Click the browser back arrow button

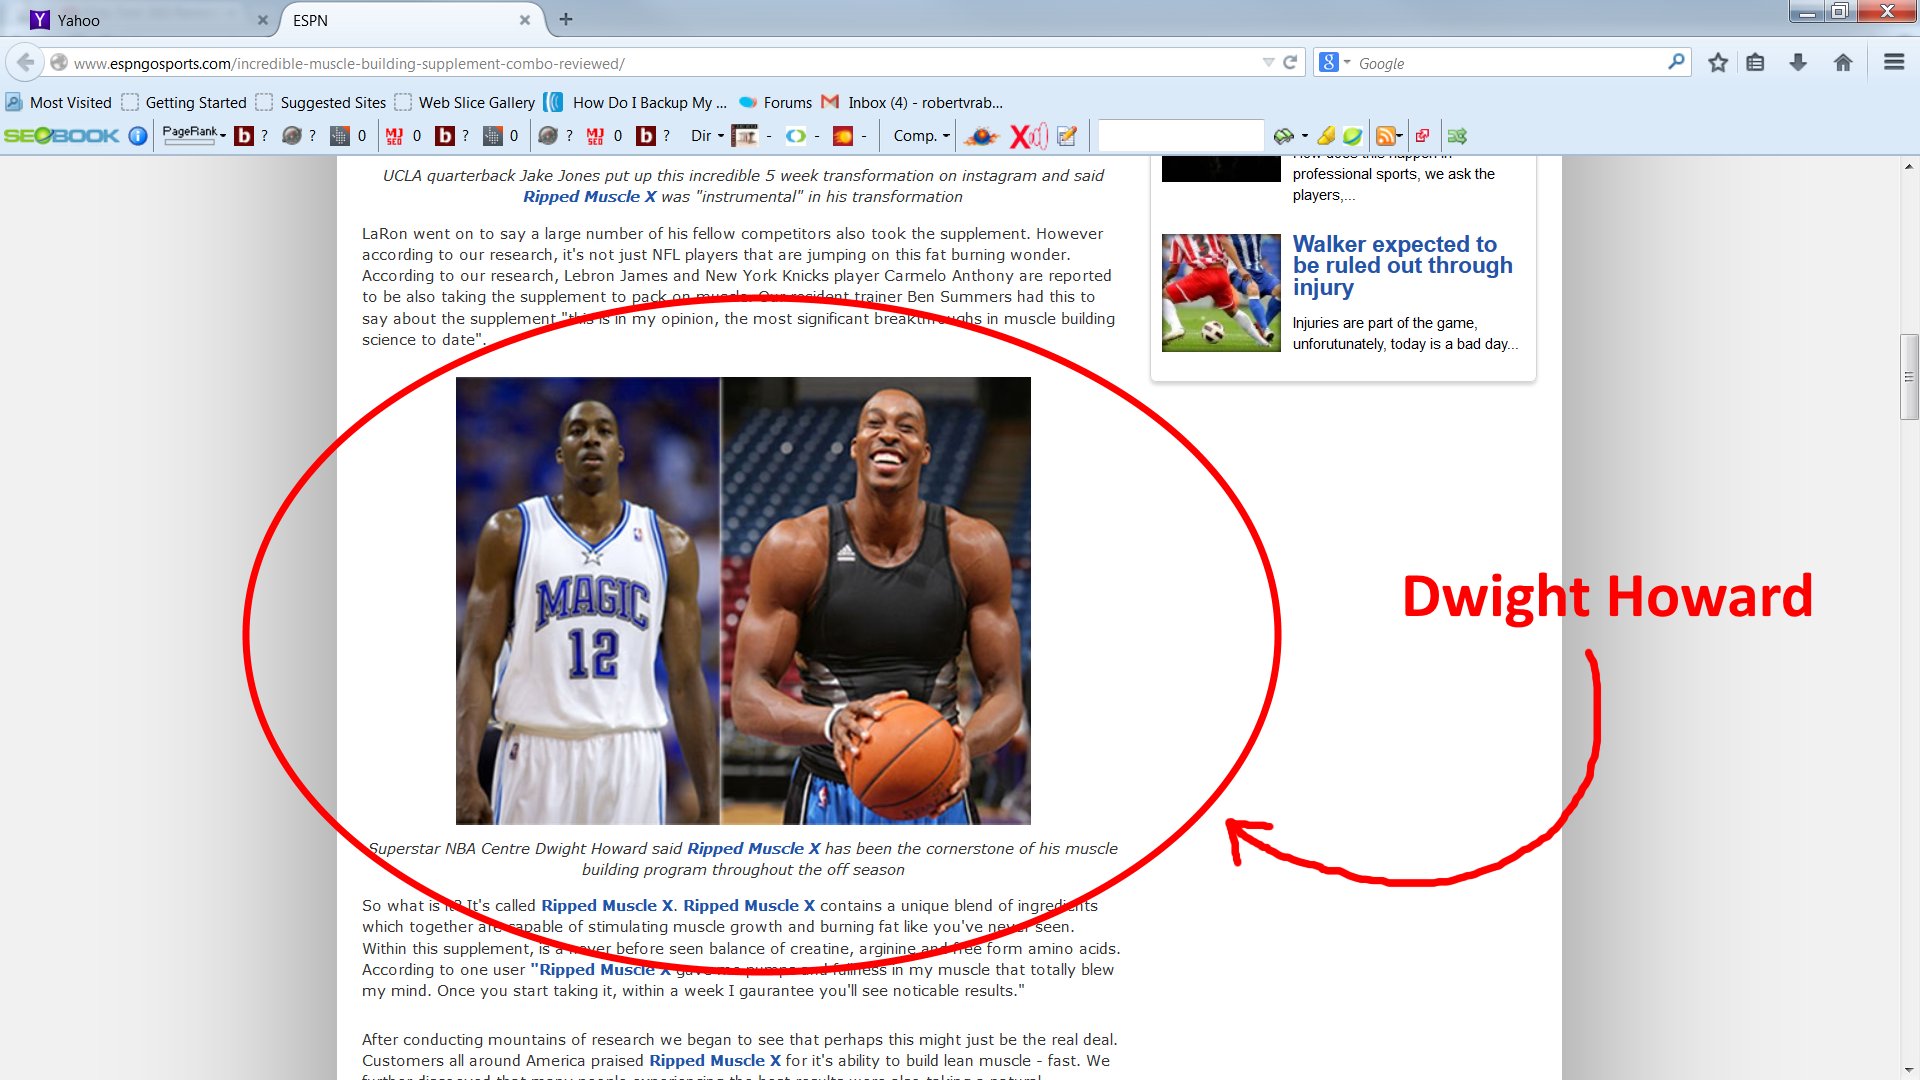(25, 63)
